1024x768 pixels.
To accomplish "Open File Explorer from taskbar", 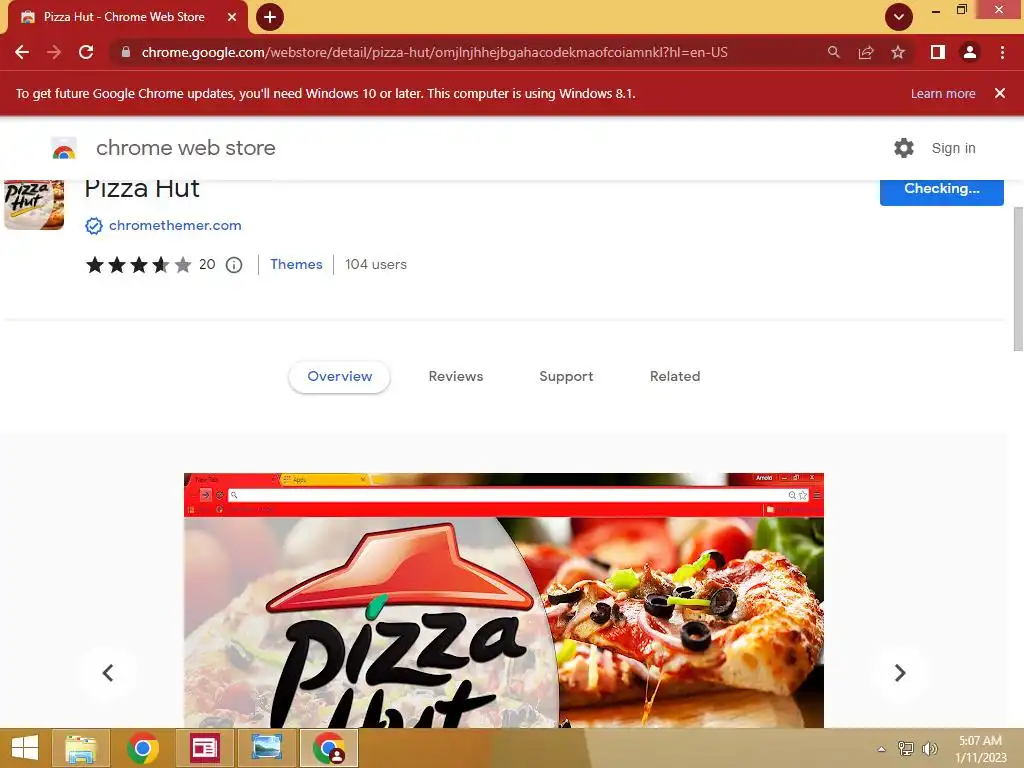I will click(x=80, y=748).
